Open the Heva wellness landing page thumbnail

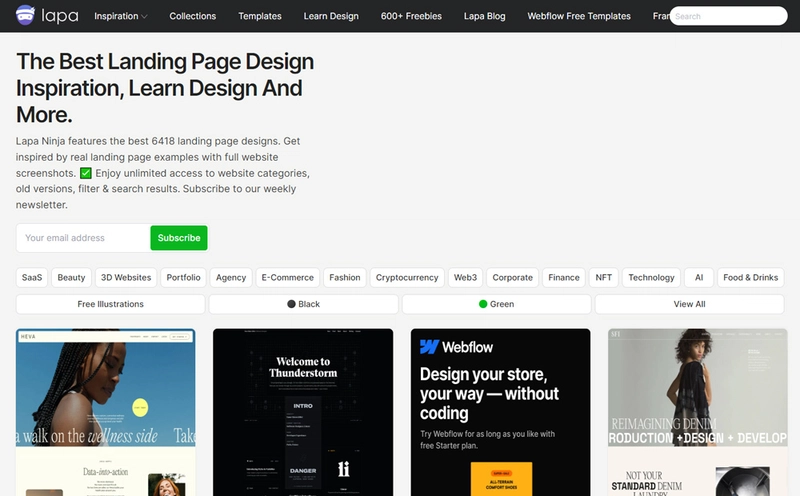106,412
